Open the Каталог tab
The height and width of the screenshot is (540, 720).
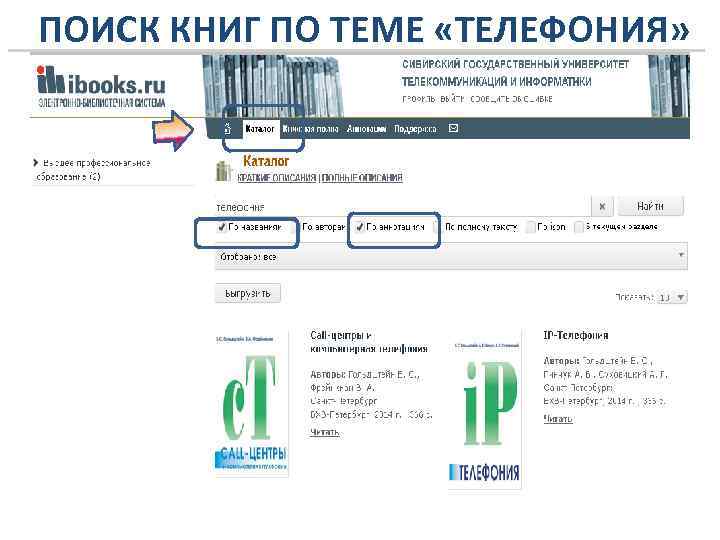(x=259, y=129)
